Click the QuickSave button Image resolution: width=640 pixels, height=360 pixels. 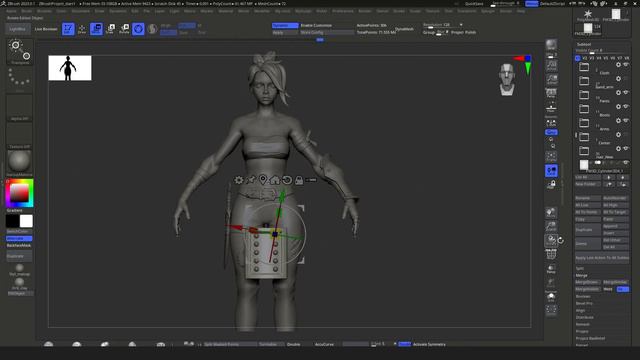(474, 4)
